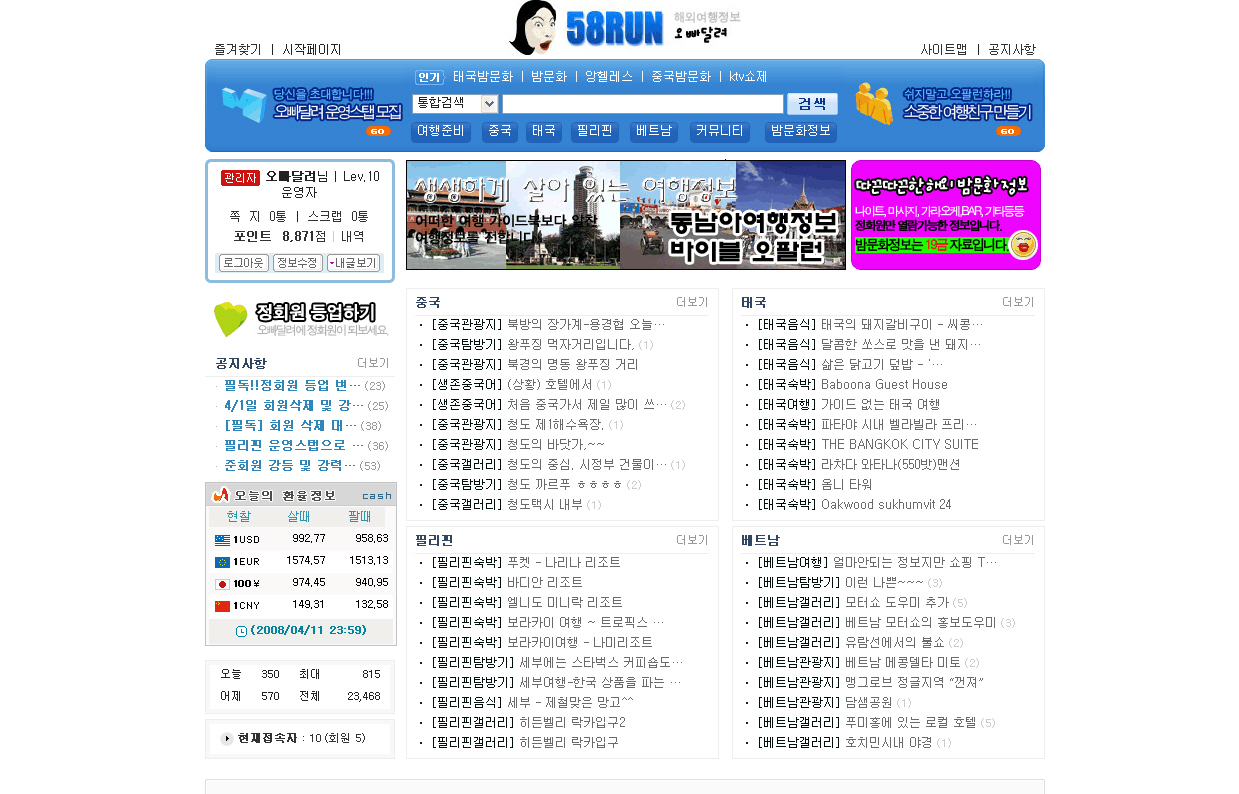Screen dimensions: 1239x794
Task: Click the 인기 popular tag icon
Action: (429, 77)
